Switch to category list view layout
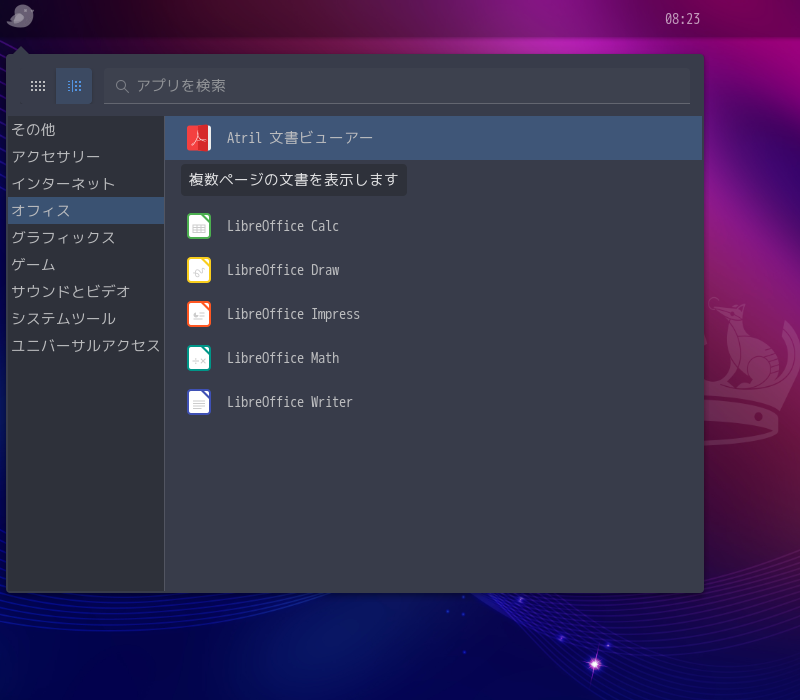The image size is (800, 700). pyautogui.click(x=74, y=86)
